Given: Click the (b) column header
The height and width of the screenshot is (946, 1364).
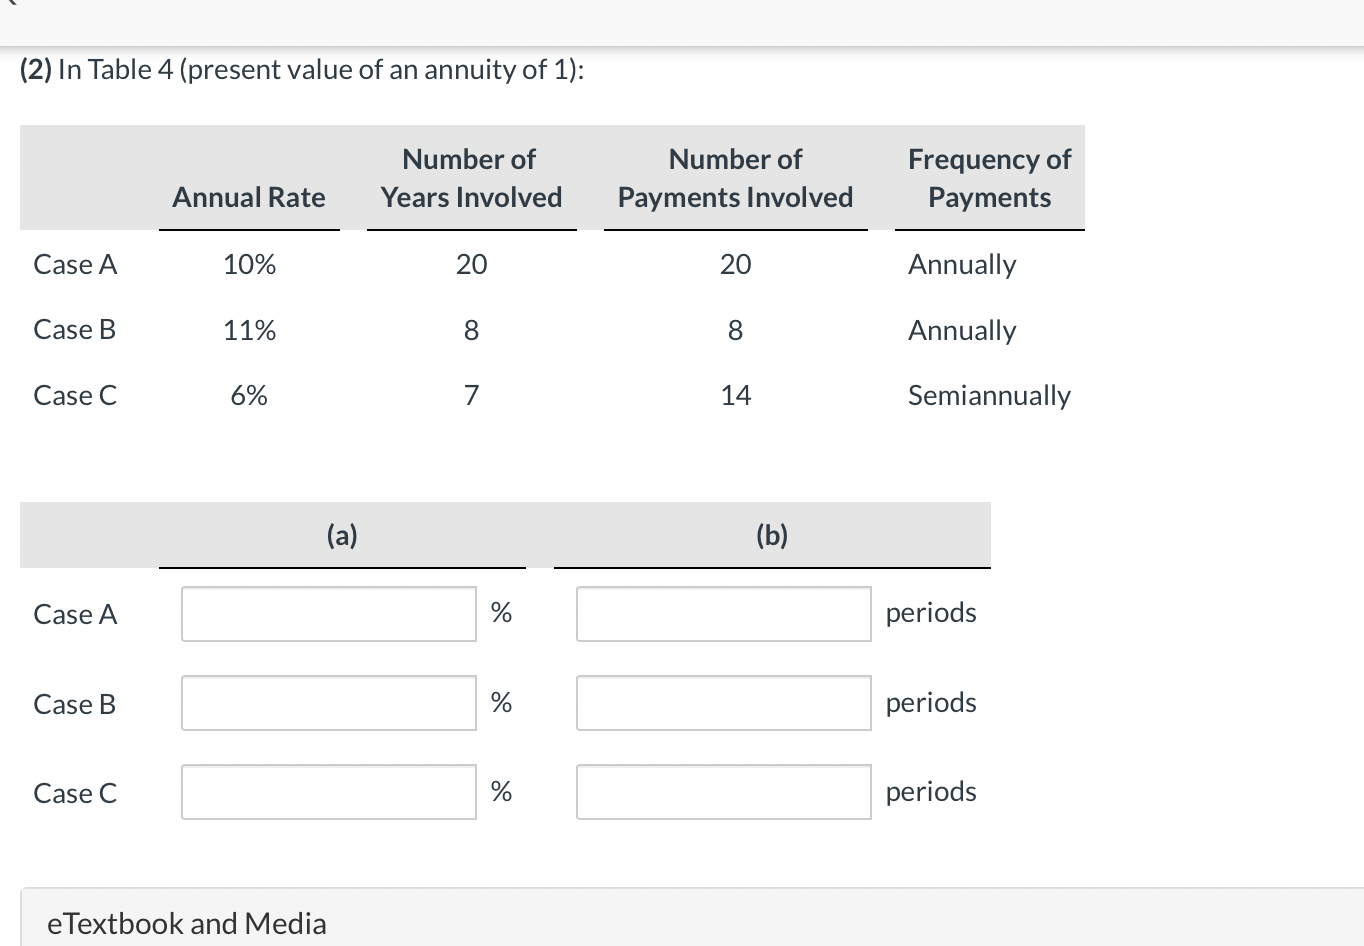Looking at the screenshot, I should click(772, 535).
